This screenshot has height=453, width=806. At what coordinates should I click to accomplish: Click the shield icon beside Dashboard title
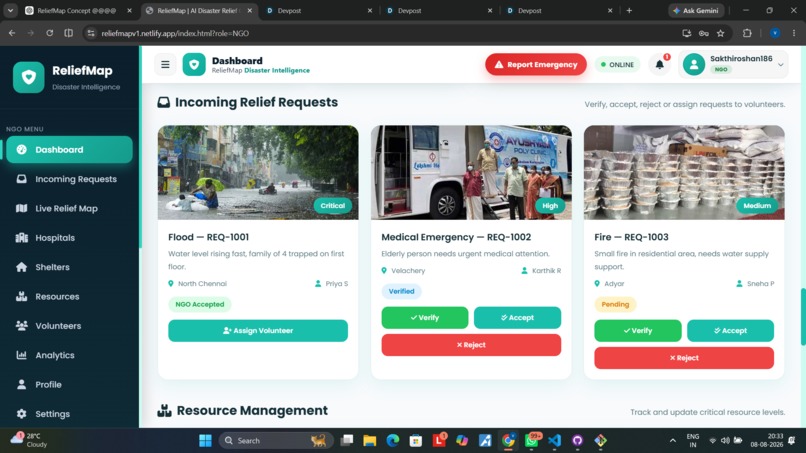pyautogui.click(x=194, y=64)
